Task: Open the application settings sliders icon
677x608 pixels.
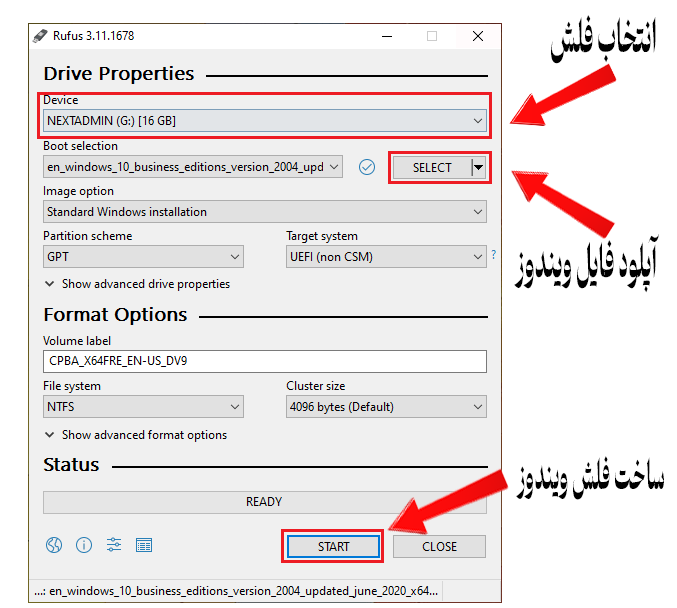Action: [114, 545]
